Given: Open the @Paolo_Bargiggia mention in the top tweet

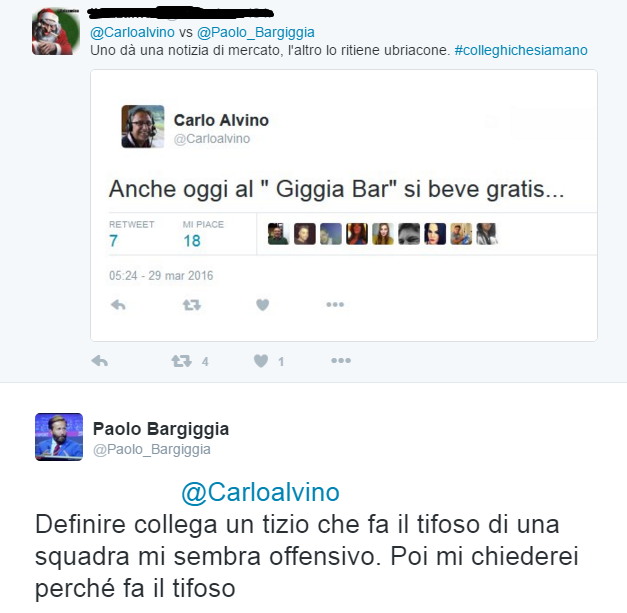Looking at the screenshot, I should click(256, 32).
